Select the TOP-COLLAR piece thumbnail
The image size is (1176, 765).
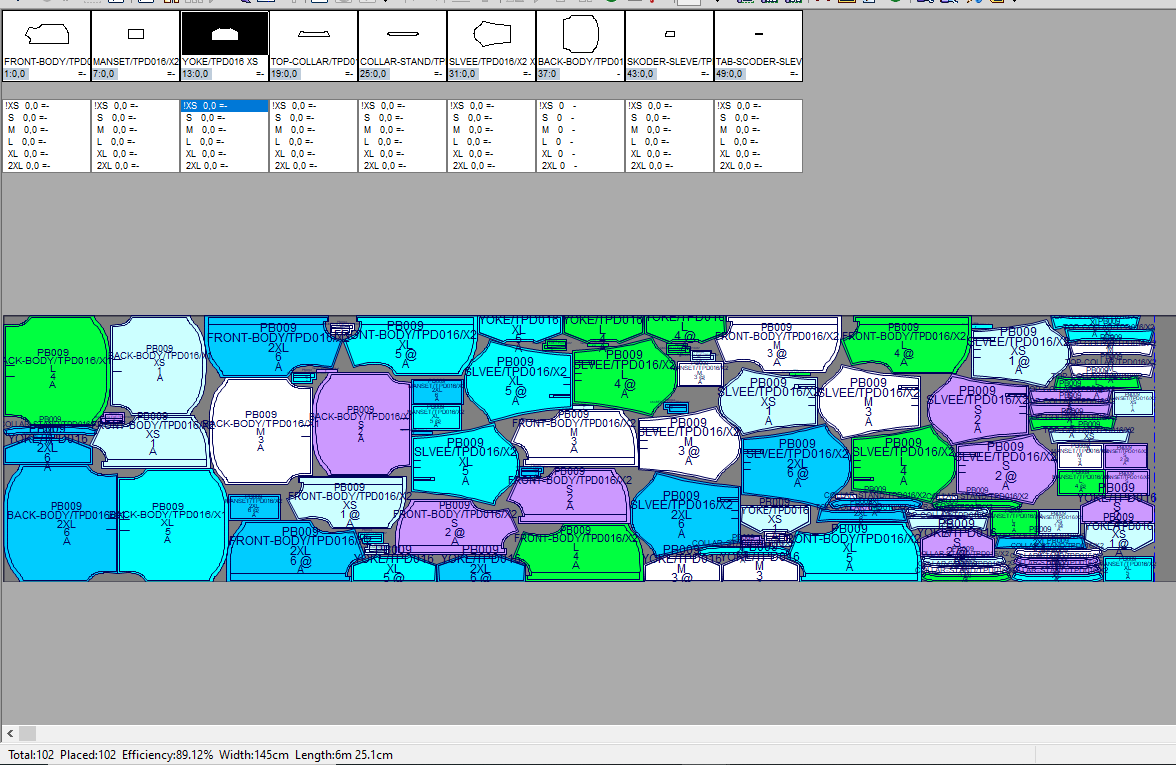(x=313, y=36)
